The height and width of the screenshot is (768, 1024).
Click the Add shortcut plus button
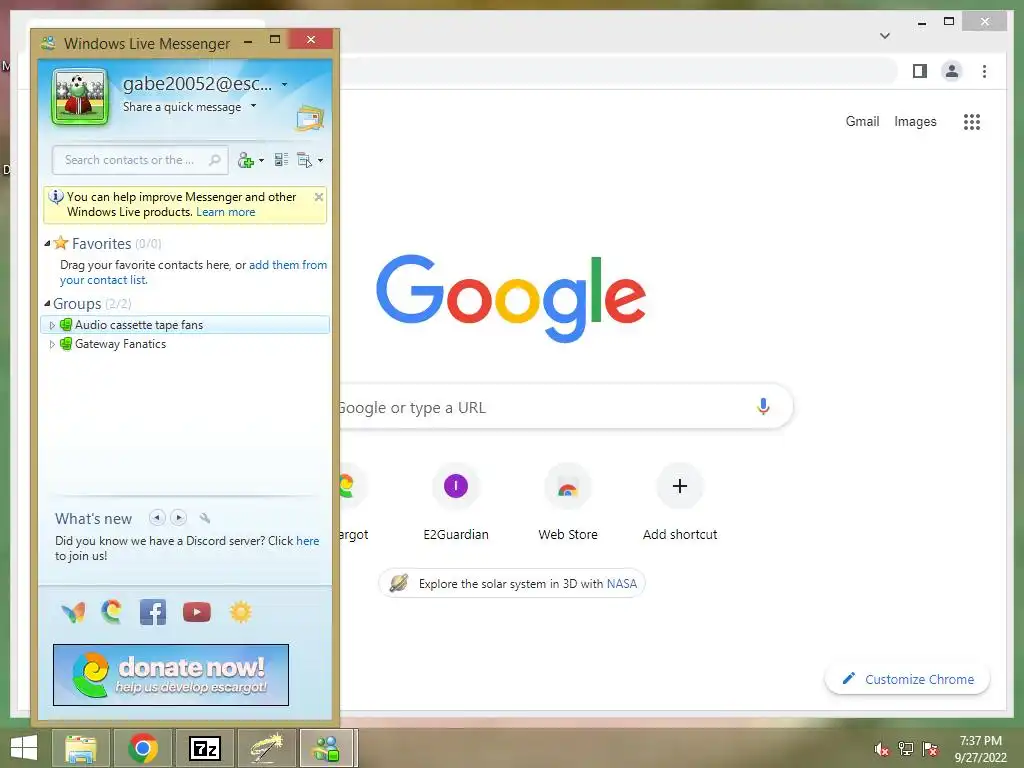680,486
